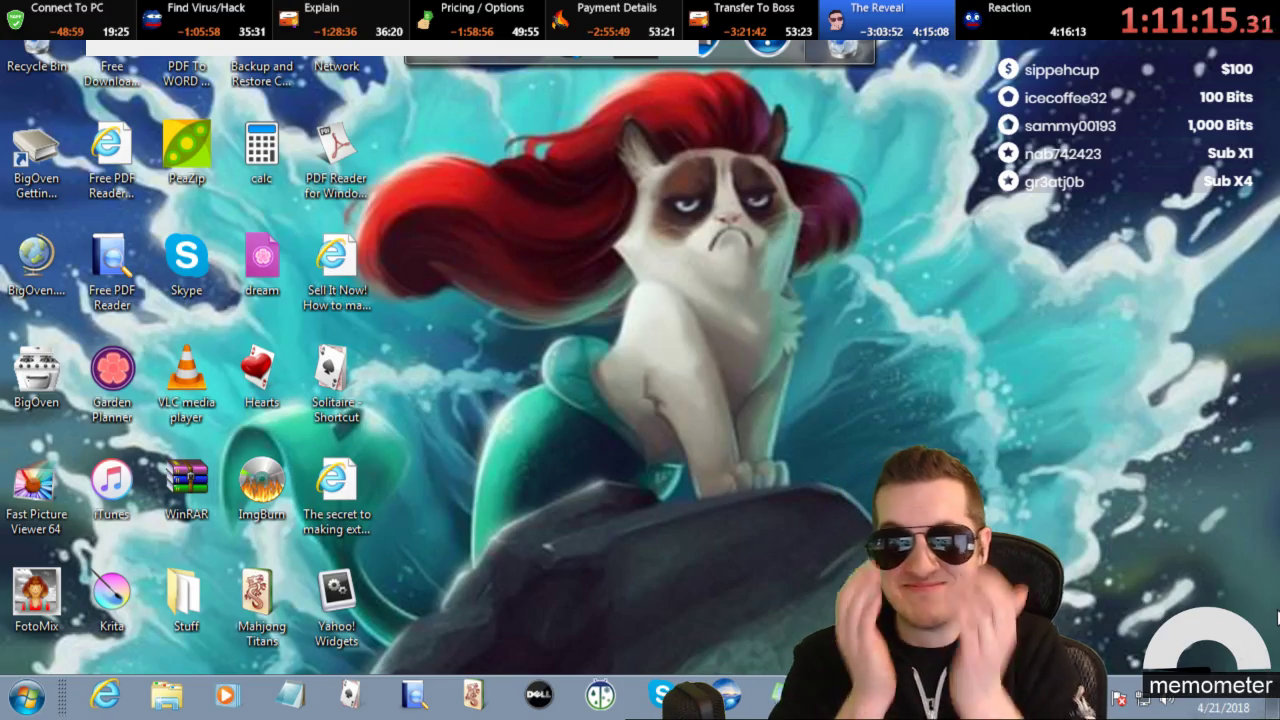The image size is (1280, 720).
Task: Open the taskbar date 4/21/2018
Action: point(1223,708)
